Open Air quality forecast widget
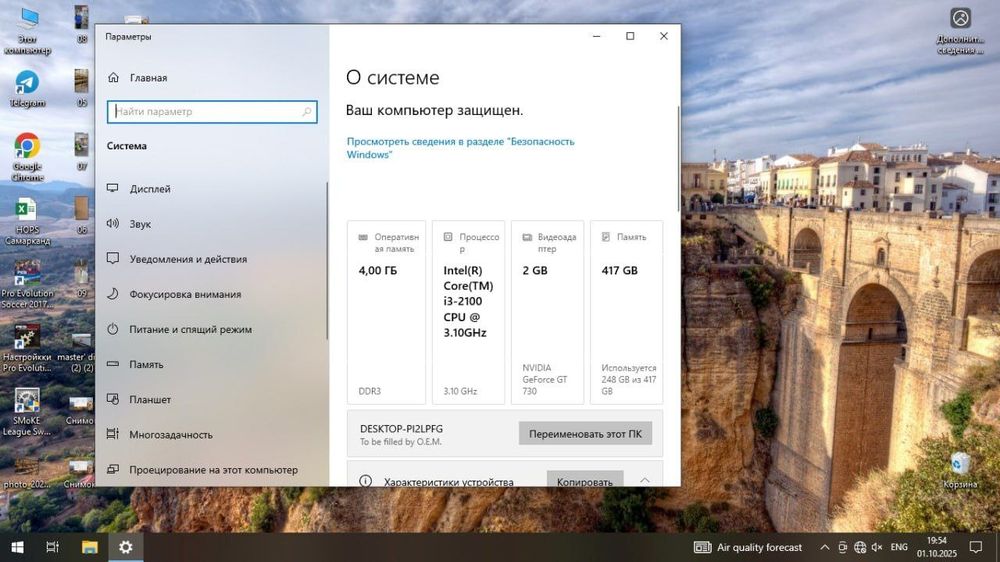Image resolution: width=1000 pixels, height=562 pixels. [x=747, y=547]
